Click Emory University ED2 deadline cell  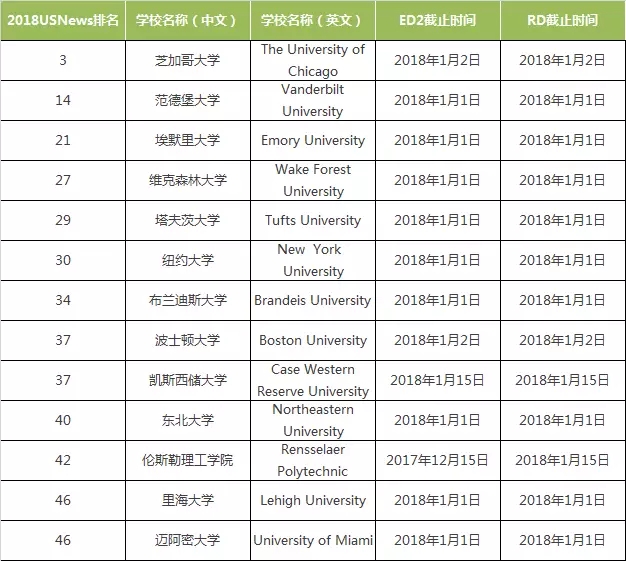pyautogui.click(x=438, y=140)
